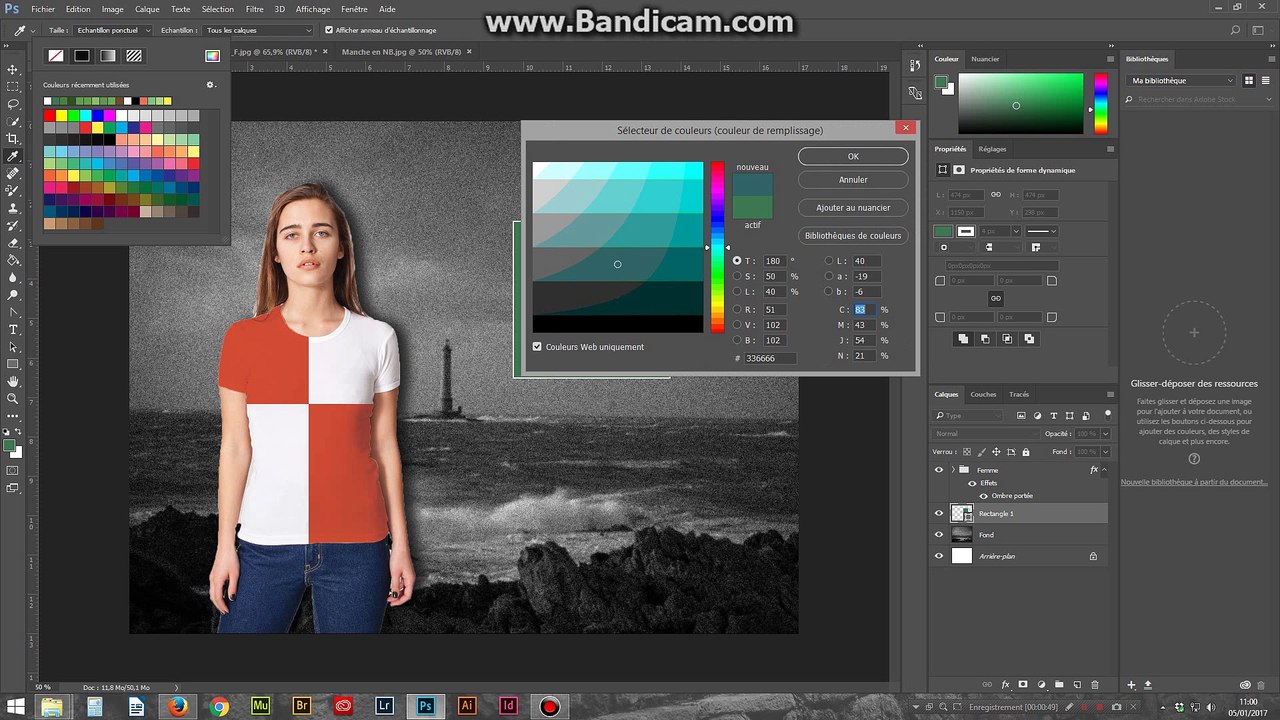1280x720 pixels.
Task: Open the Fond fill value dropdown arrow
Action: (x=1104, y=452)
